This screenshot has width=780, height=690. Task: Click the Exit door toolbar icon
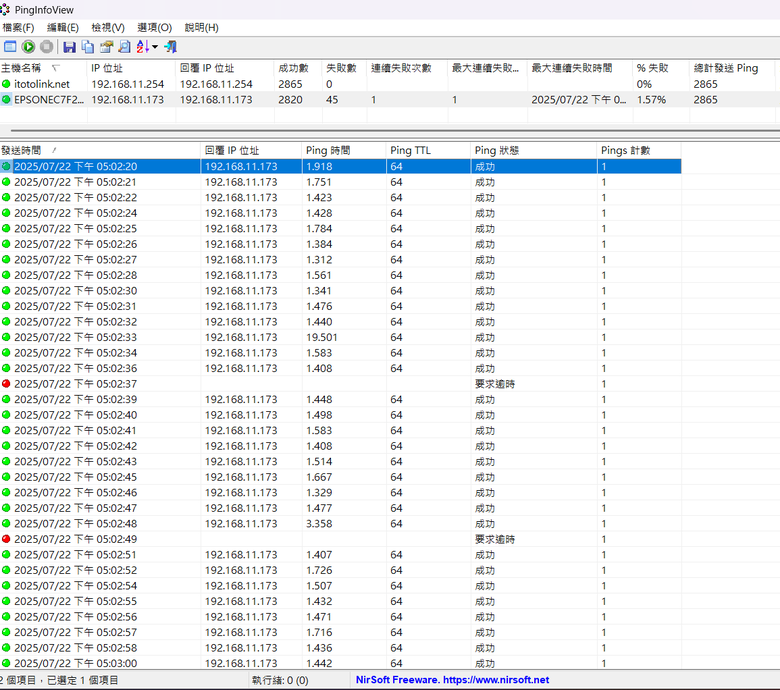(170, 47)
